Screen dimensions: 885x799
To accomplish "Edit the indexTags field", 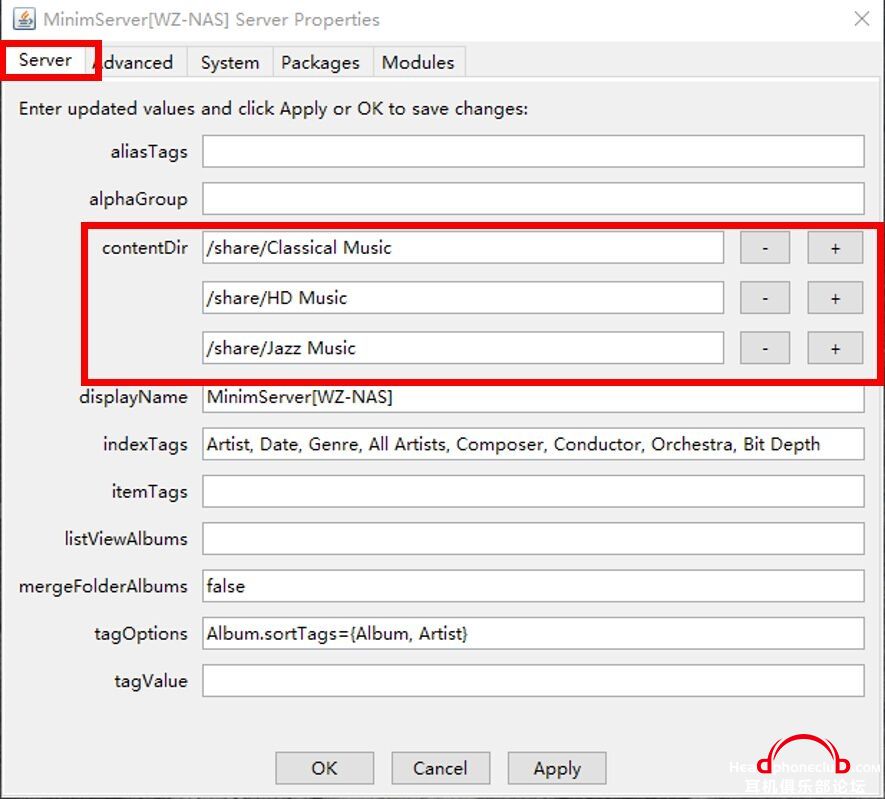I will (x=533, y=444).
